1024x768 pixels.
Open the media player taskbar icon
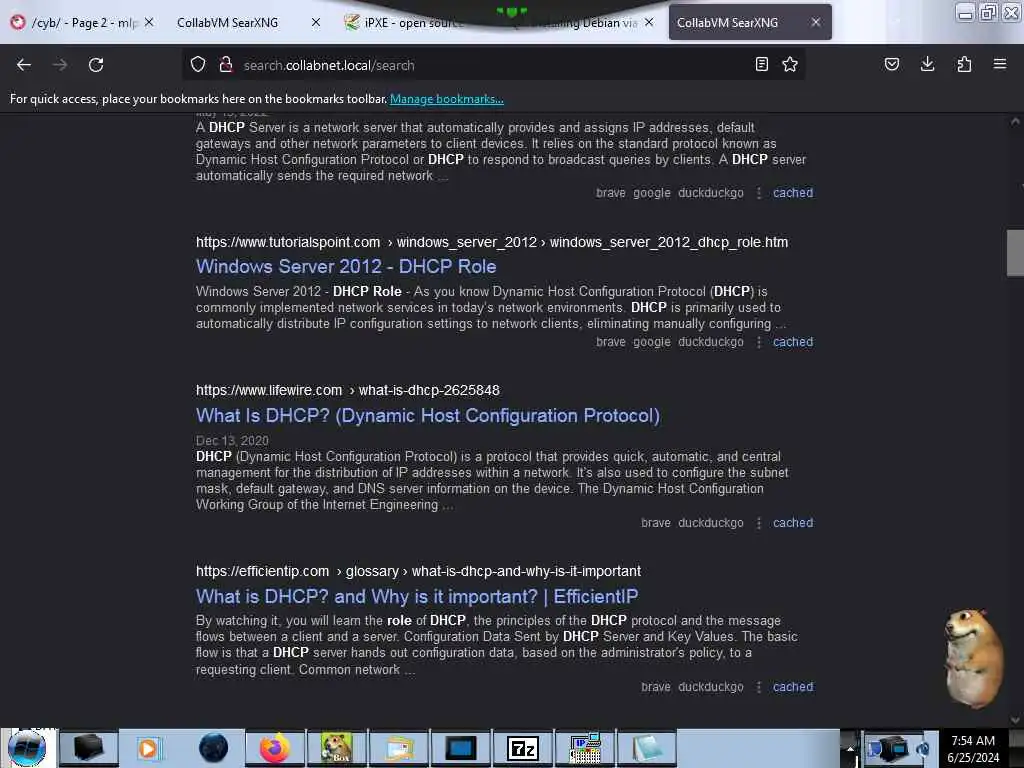point(150,748)
